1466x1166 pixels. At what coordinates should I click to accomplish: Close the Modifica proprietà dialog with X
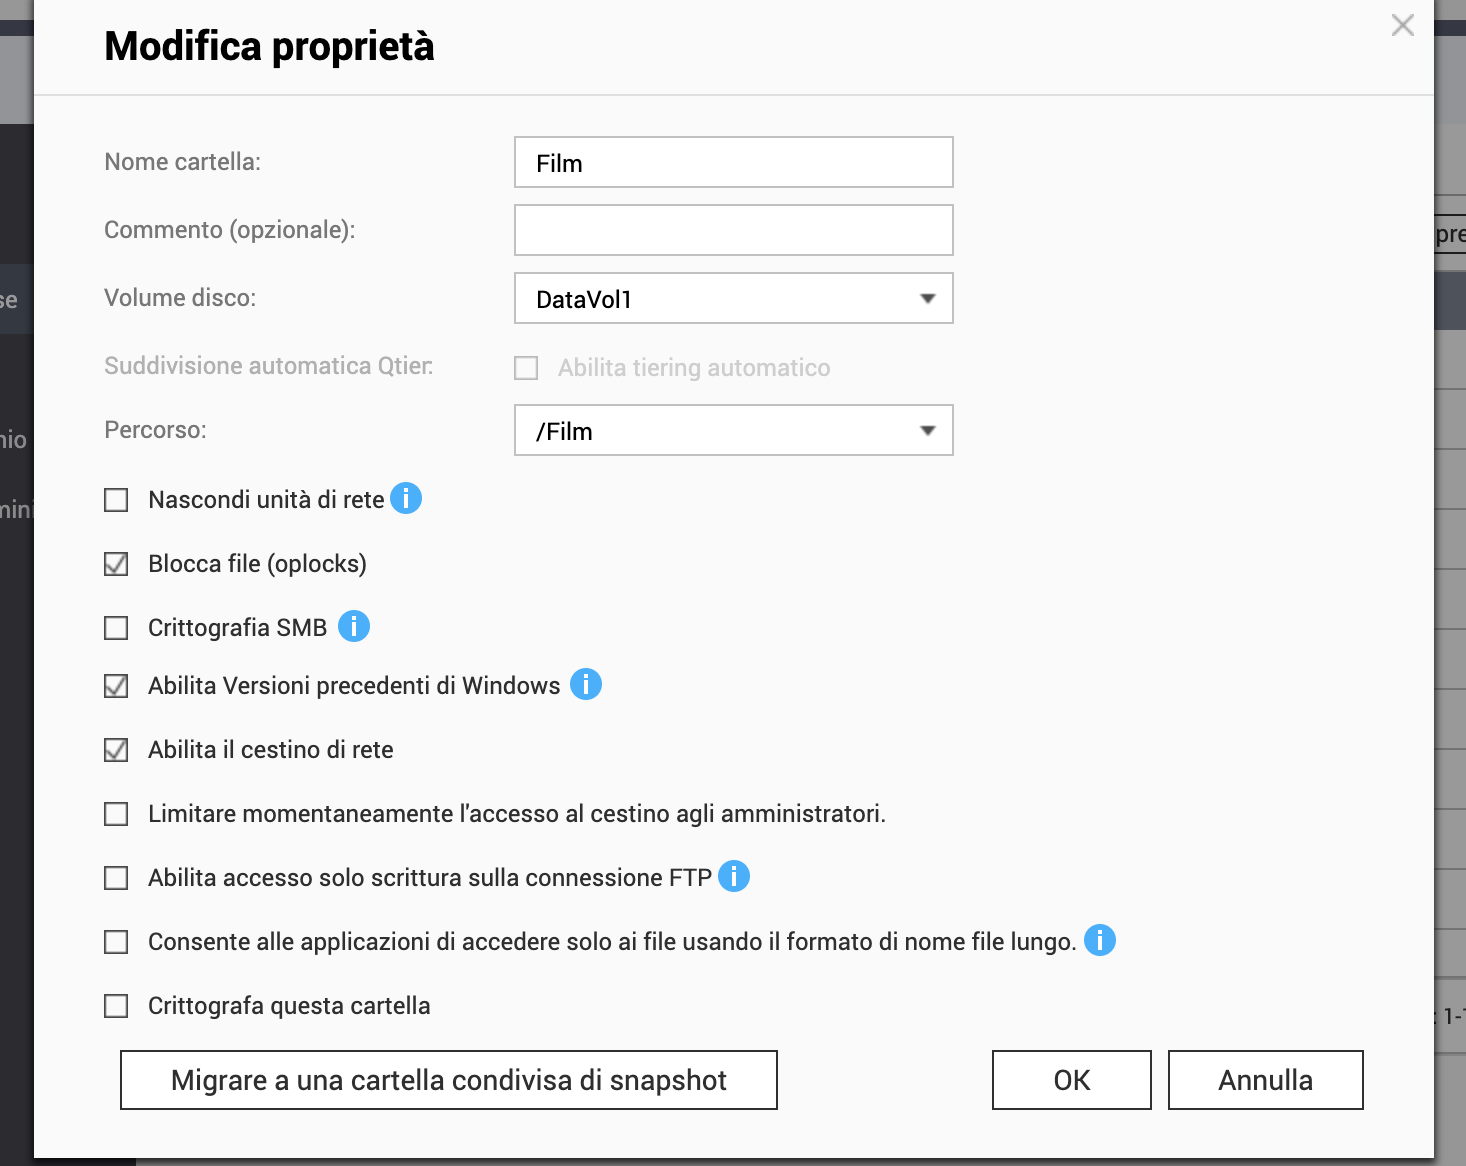(x=1403, y=25)
